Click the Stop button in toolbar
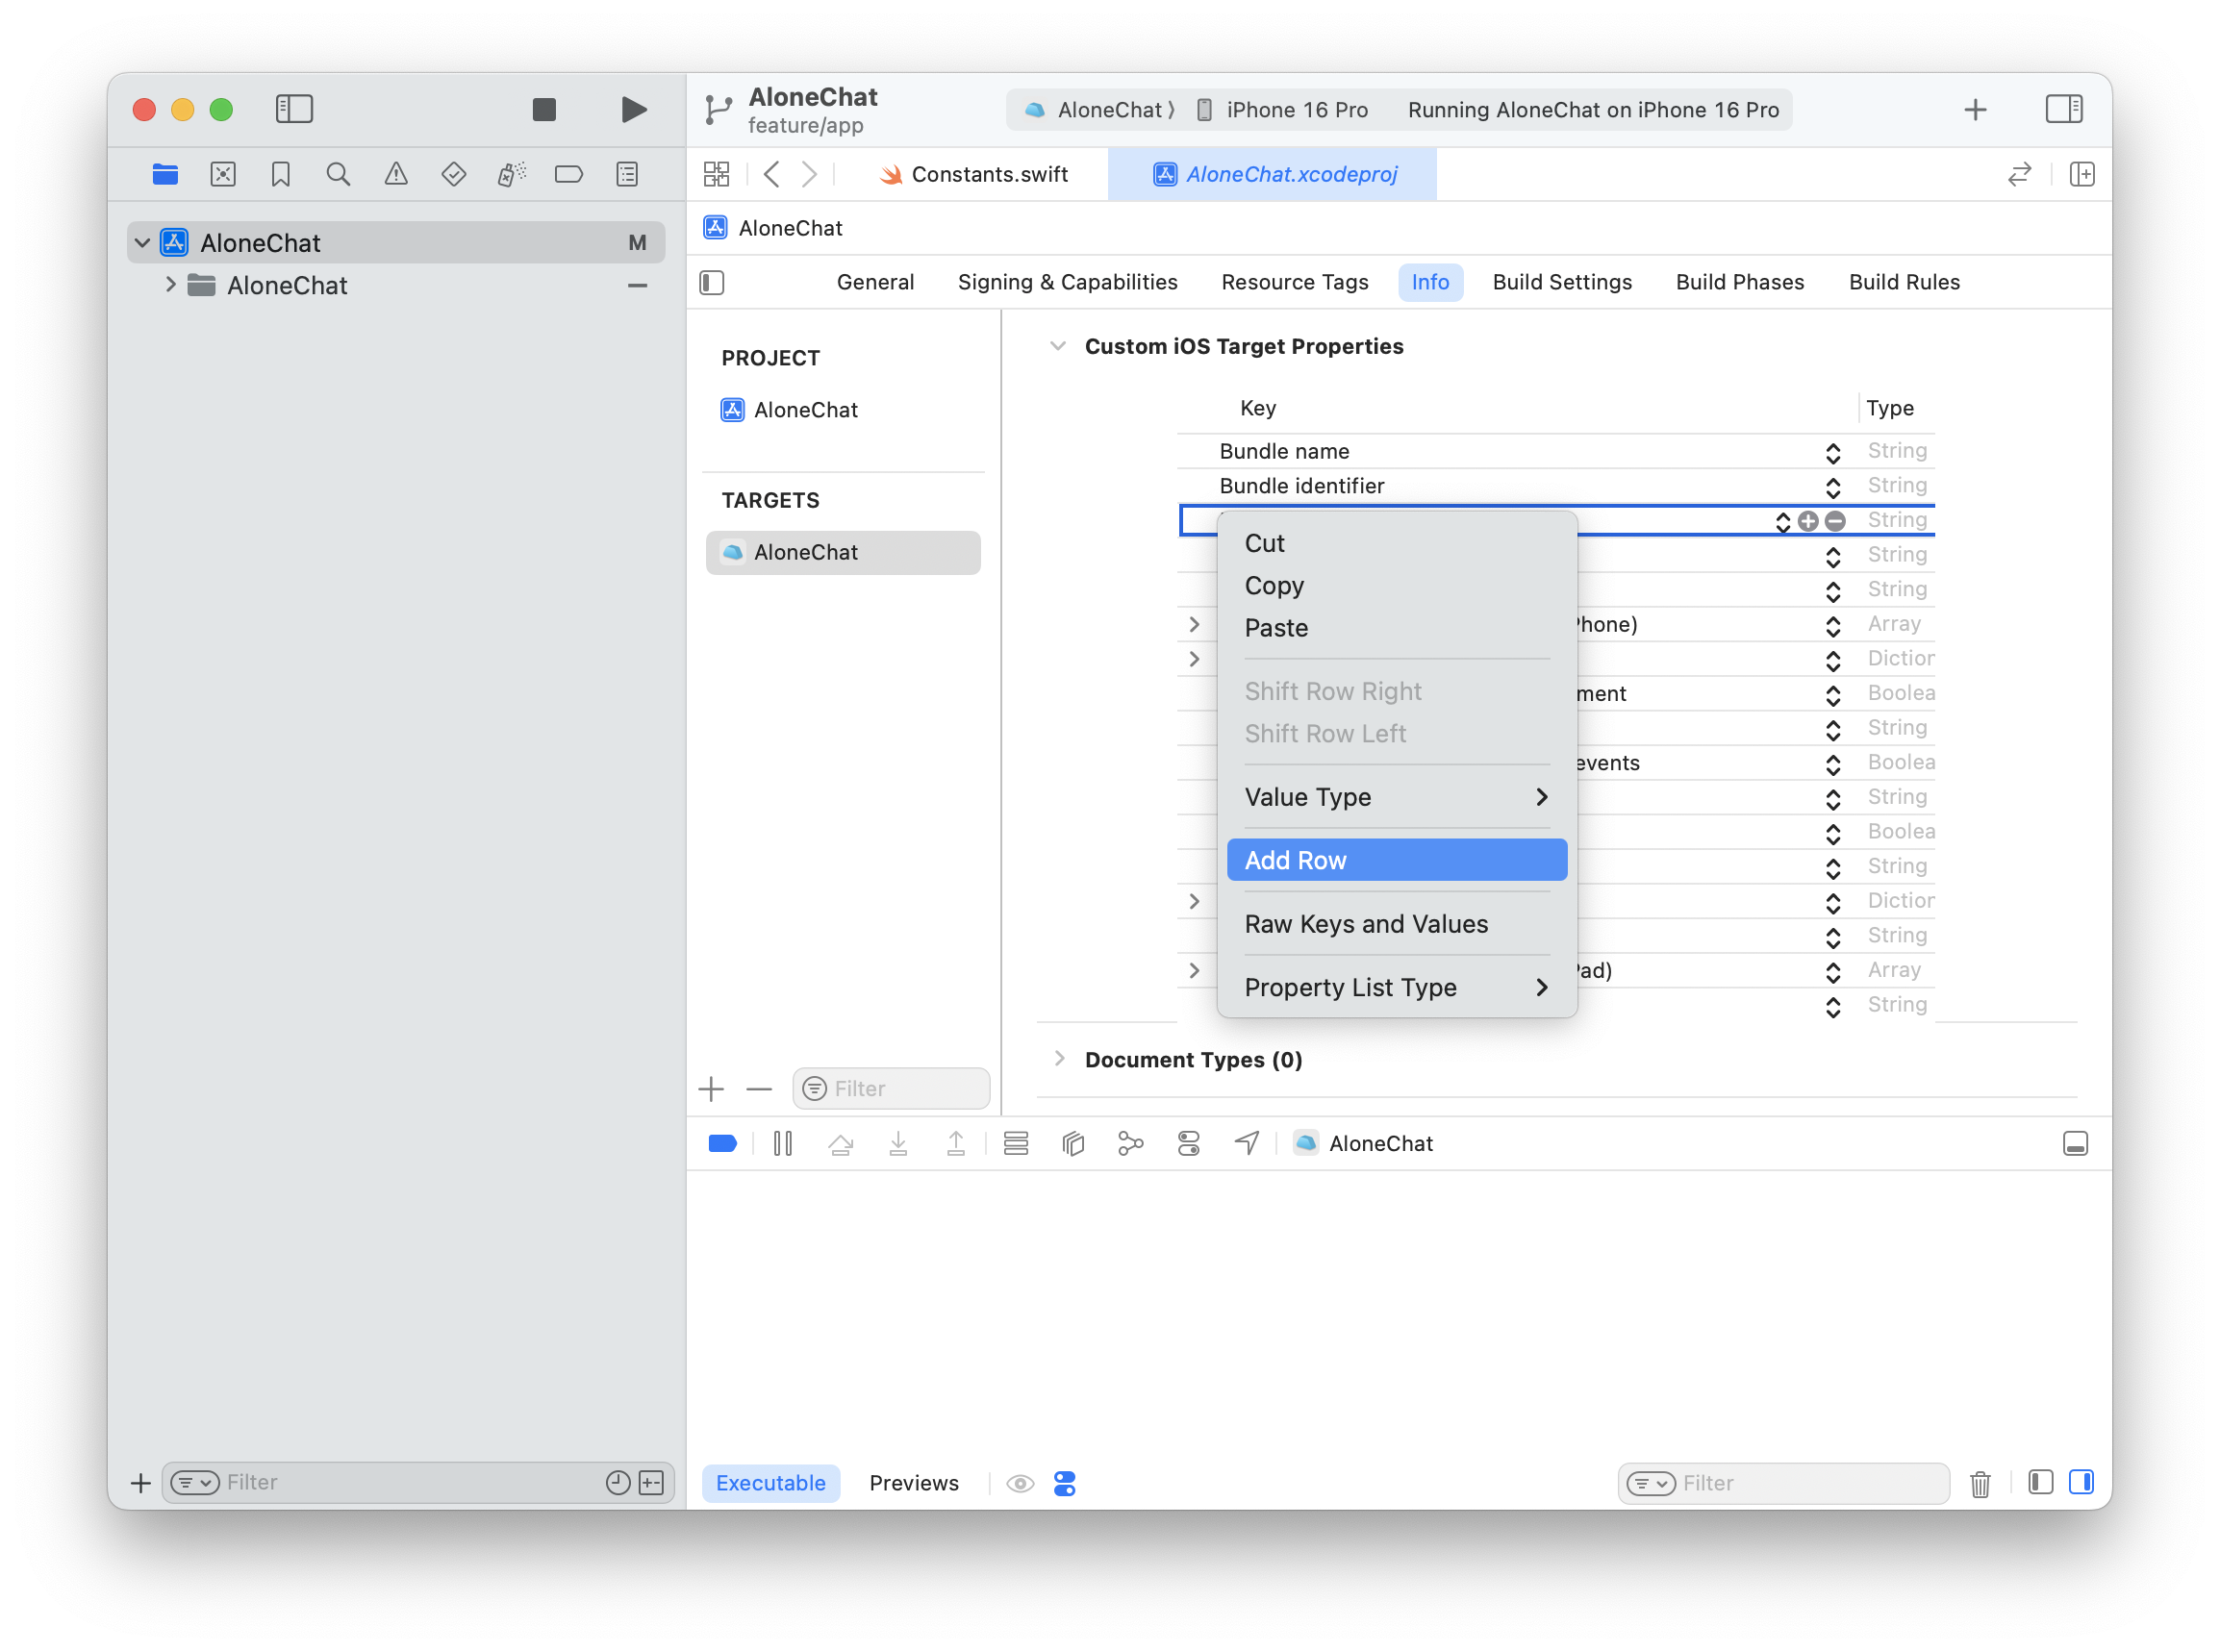The height and width of the screenshot is (1652, 2220). tap(544, 109)
